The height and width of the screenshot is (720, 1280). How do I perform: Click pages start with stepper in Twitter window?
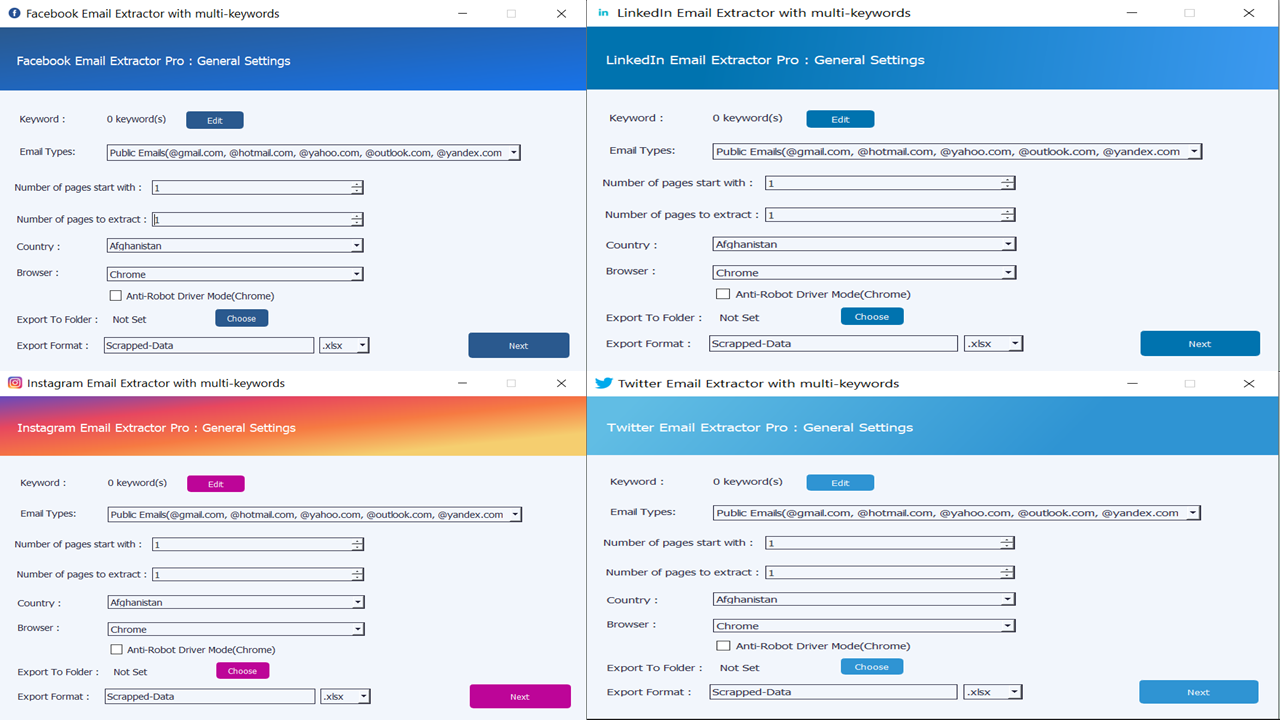(1008, 543)
